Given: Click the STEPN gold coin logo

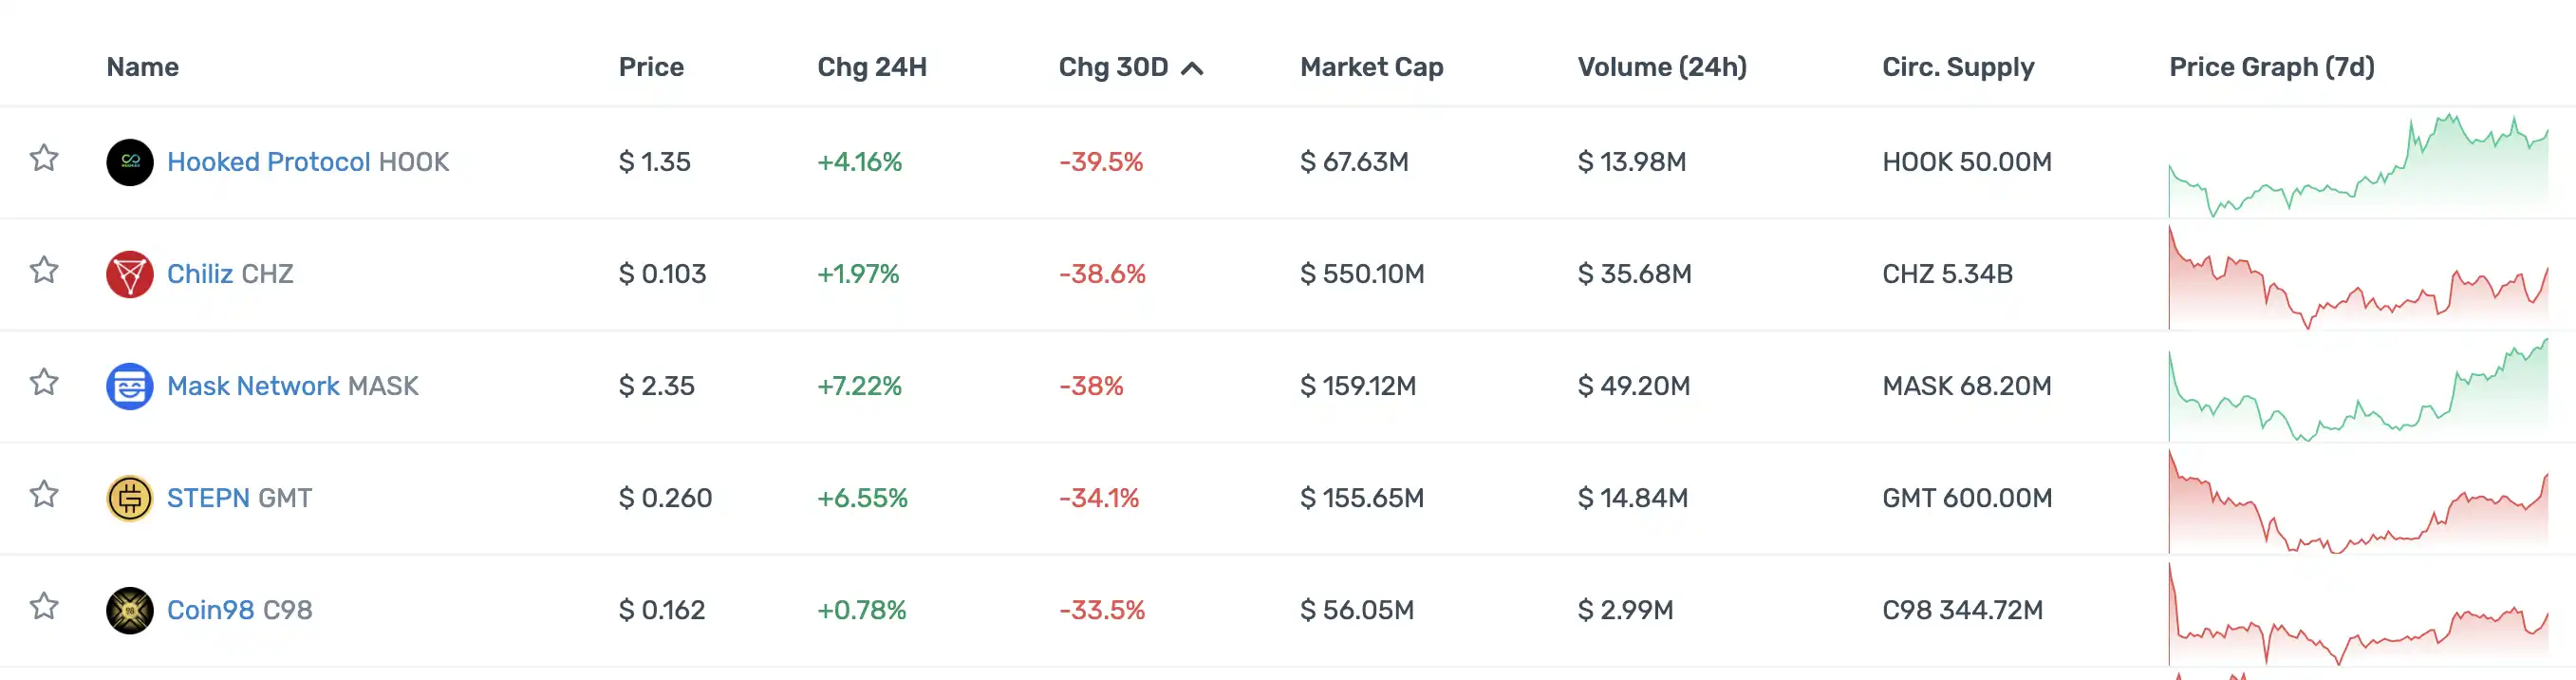Looking at the screenshot, I should pos(130,498).
